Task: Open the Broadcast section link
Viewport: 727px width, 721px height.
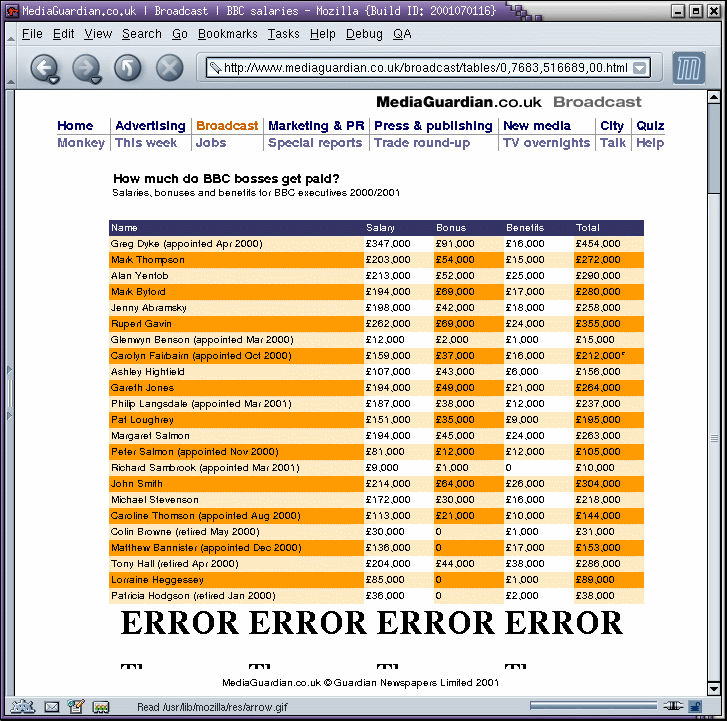Action: 227,126
